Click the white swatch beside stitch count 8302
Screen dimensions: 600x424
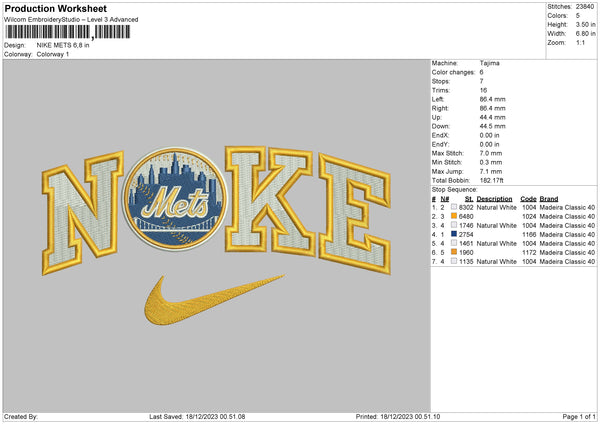click(454, 207)
